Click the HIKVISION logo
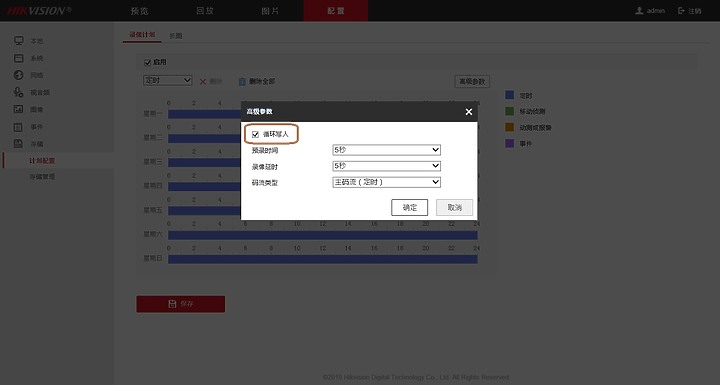720x385 pixels. click(x=39, y=11)
